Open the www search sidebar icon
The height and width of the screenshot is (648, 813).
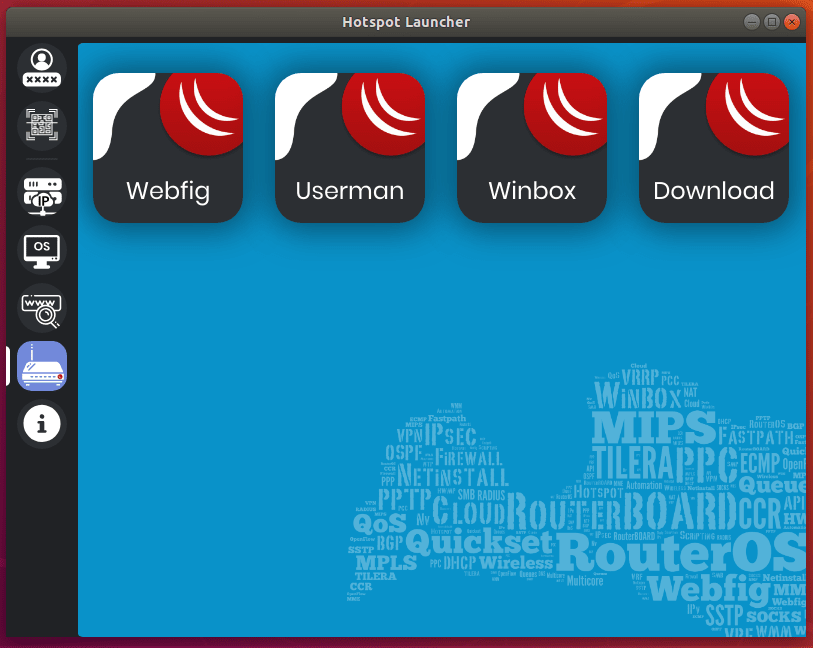41,308
